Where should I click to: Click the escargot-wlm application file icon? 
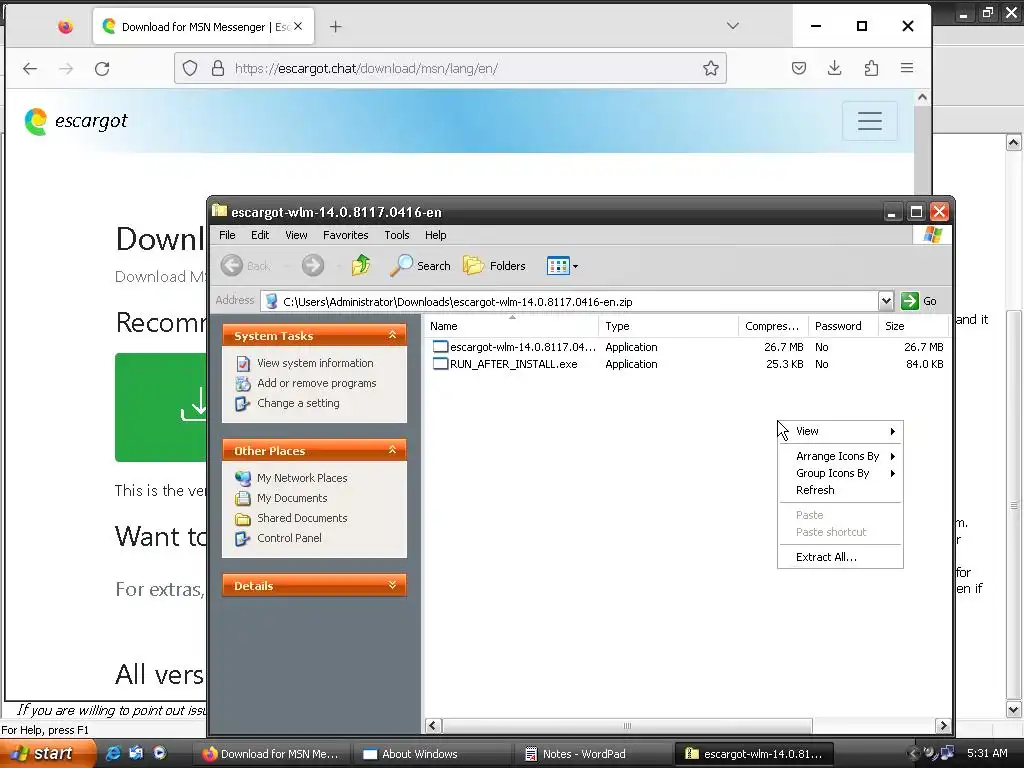(x=441, y=347)
